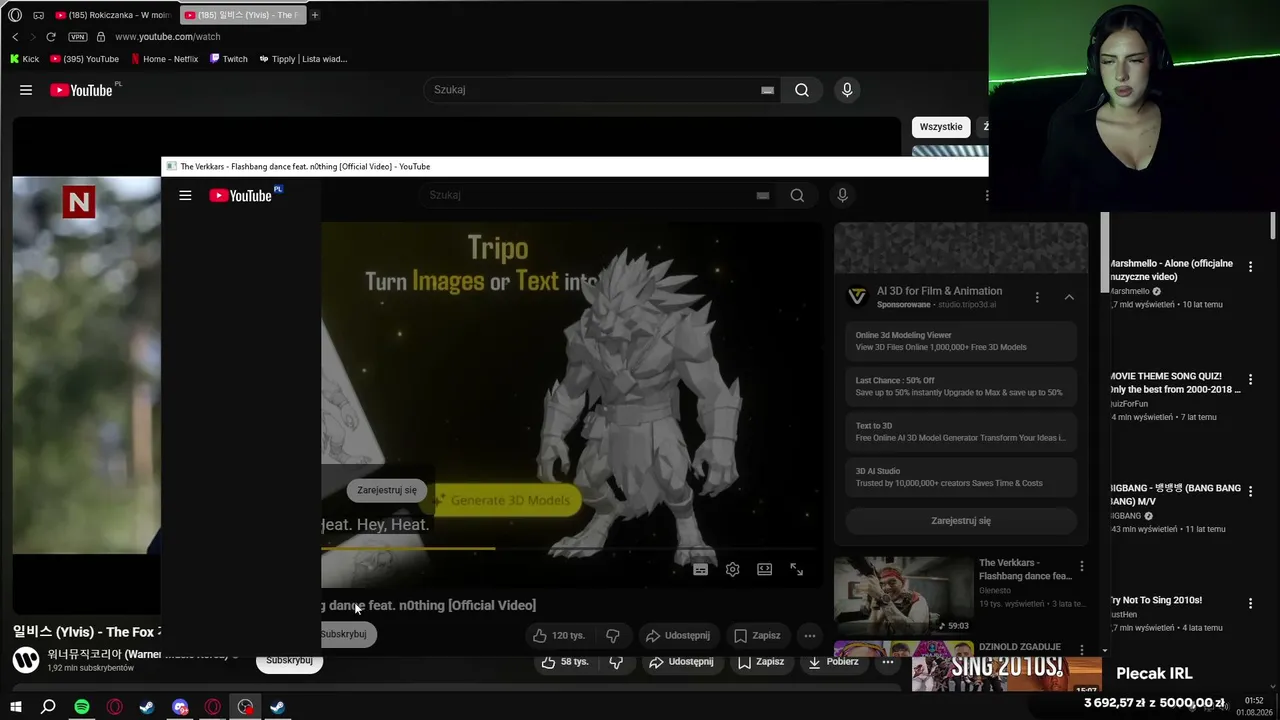Share the Verkkars video via Udostępnij

679,635
